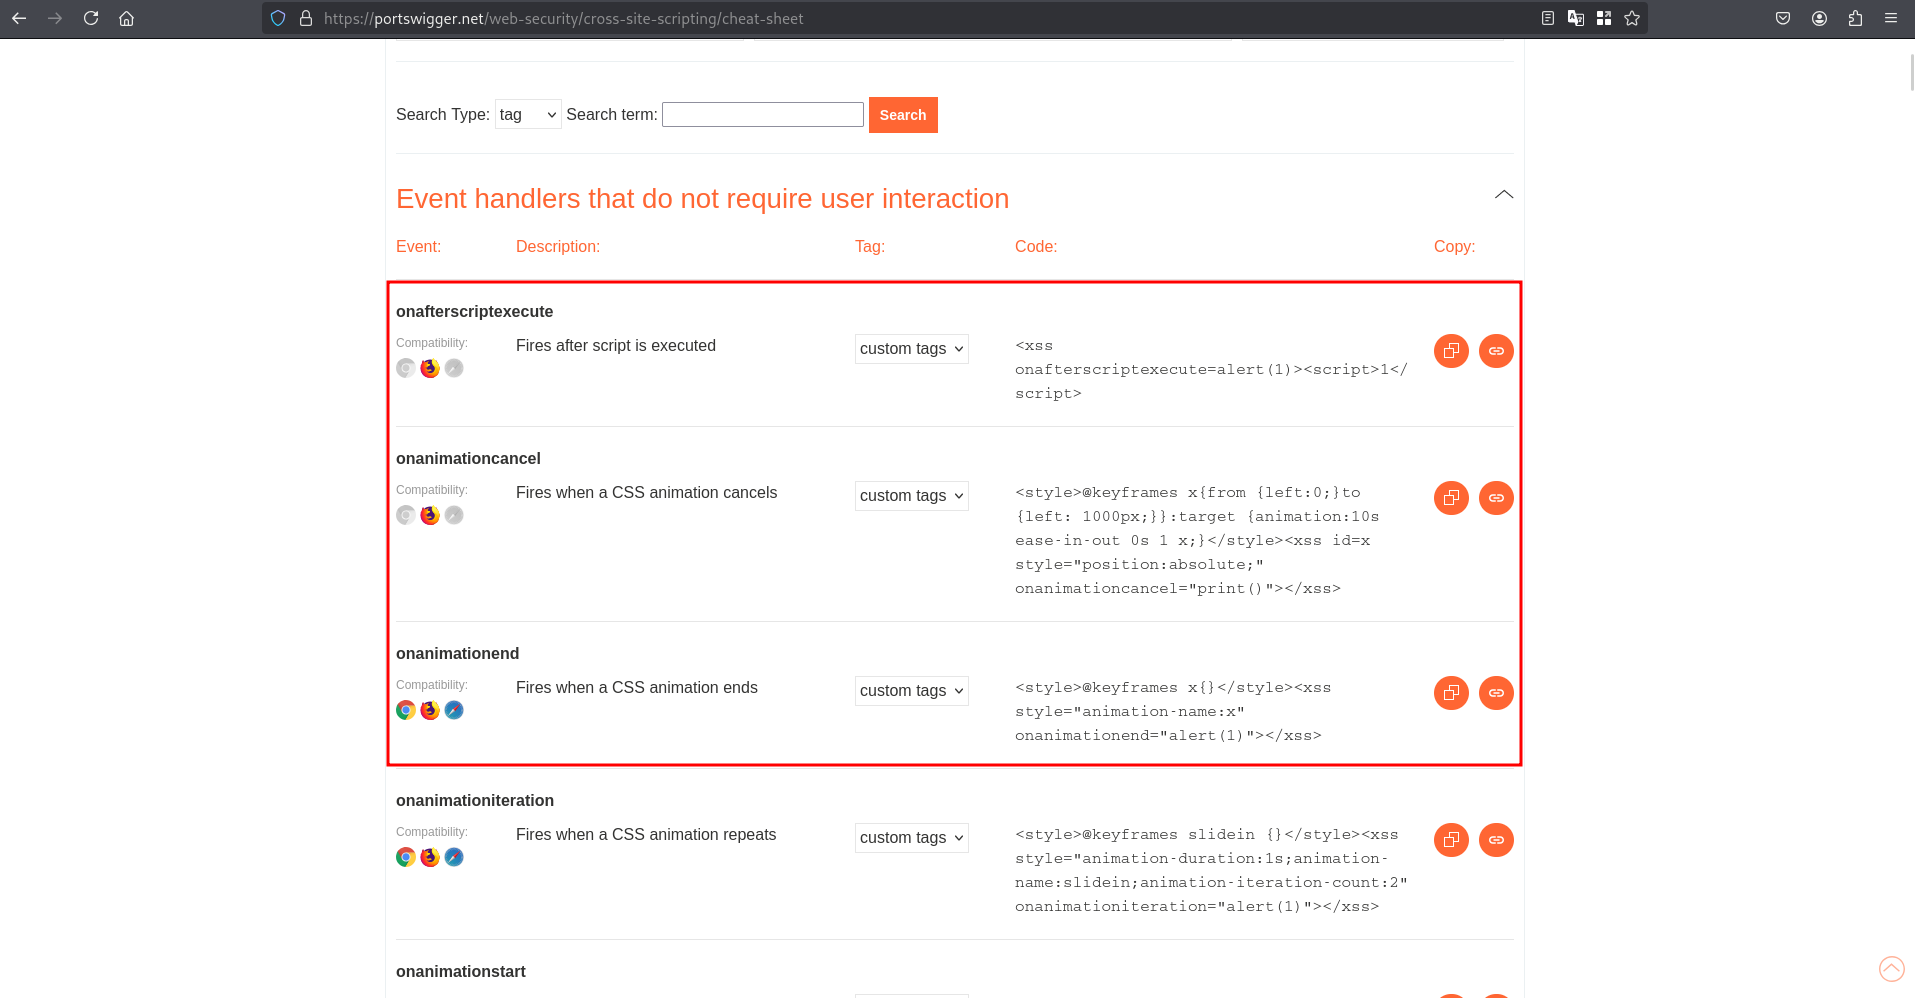Open custom tags dropdown for onanimationcancel
The height and width of the screenshot is (998, 1915).
coord(912,496)
